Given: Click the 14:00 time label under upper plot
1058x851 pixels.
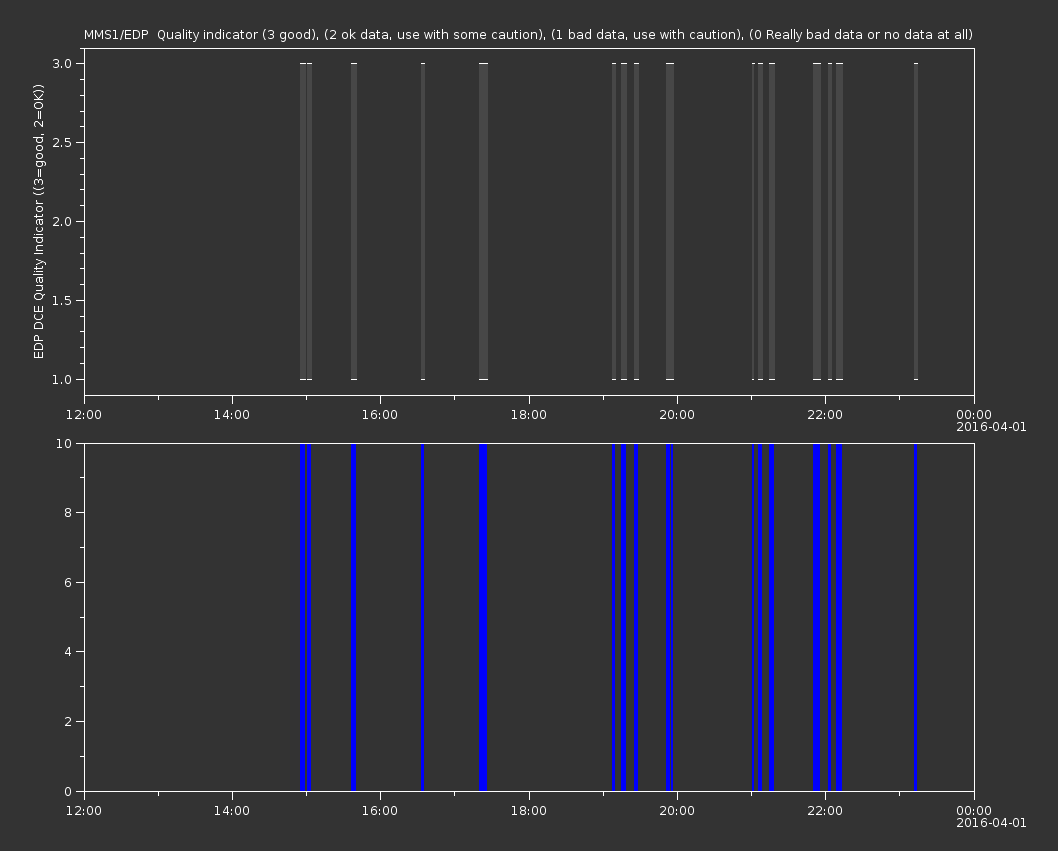Looking at the screenshot, I should [231, 414].
